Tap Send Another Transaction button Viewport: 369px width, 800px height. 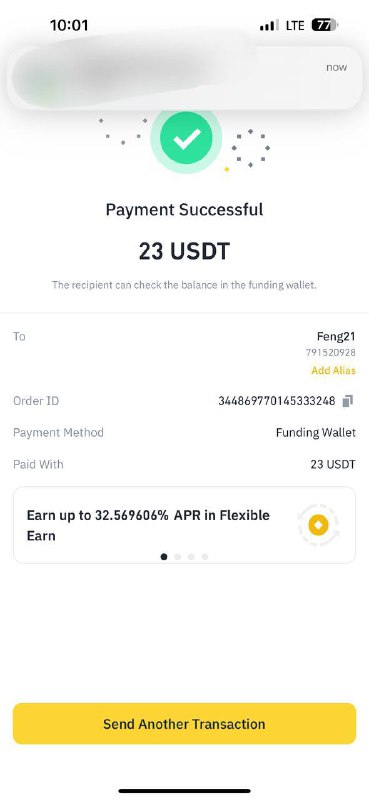tap(184, 723)
